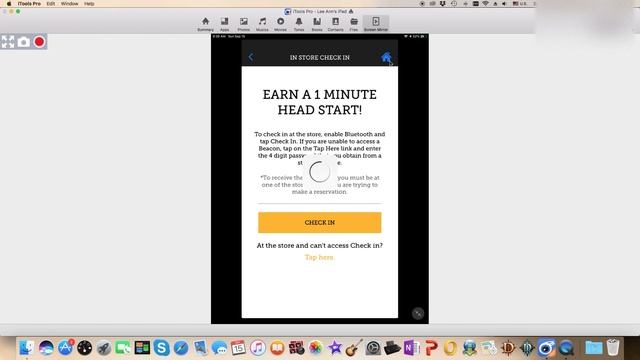Image resolution: width=640 pixels, height=360 pixels.
Task: Open OneNote from the dock
Action: [412, 348]
